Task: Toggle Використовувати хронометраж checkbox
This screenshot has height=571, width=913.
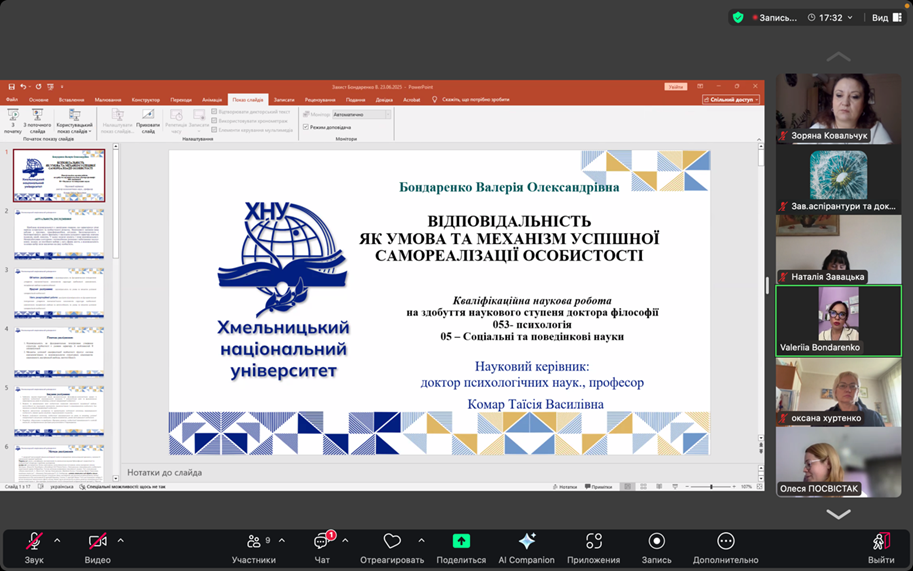Action: tap(214, 120)
